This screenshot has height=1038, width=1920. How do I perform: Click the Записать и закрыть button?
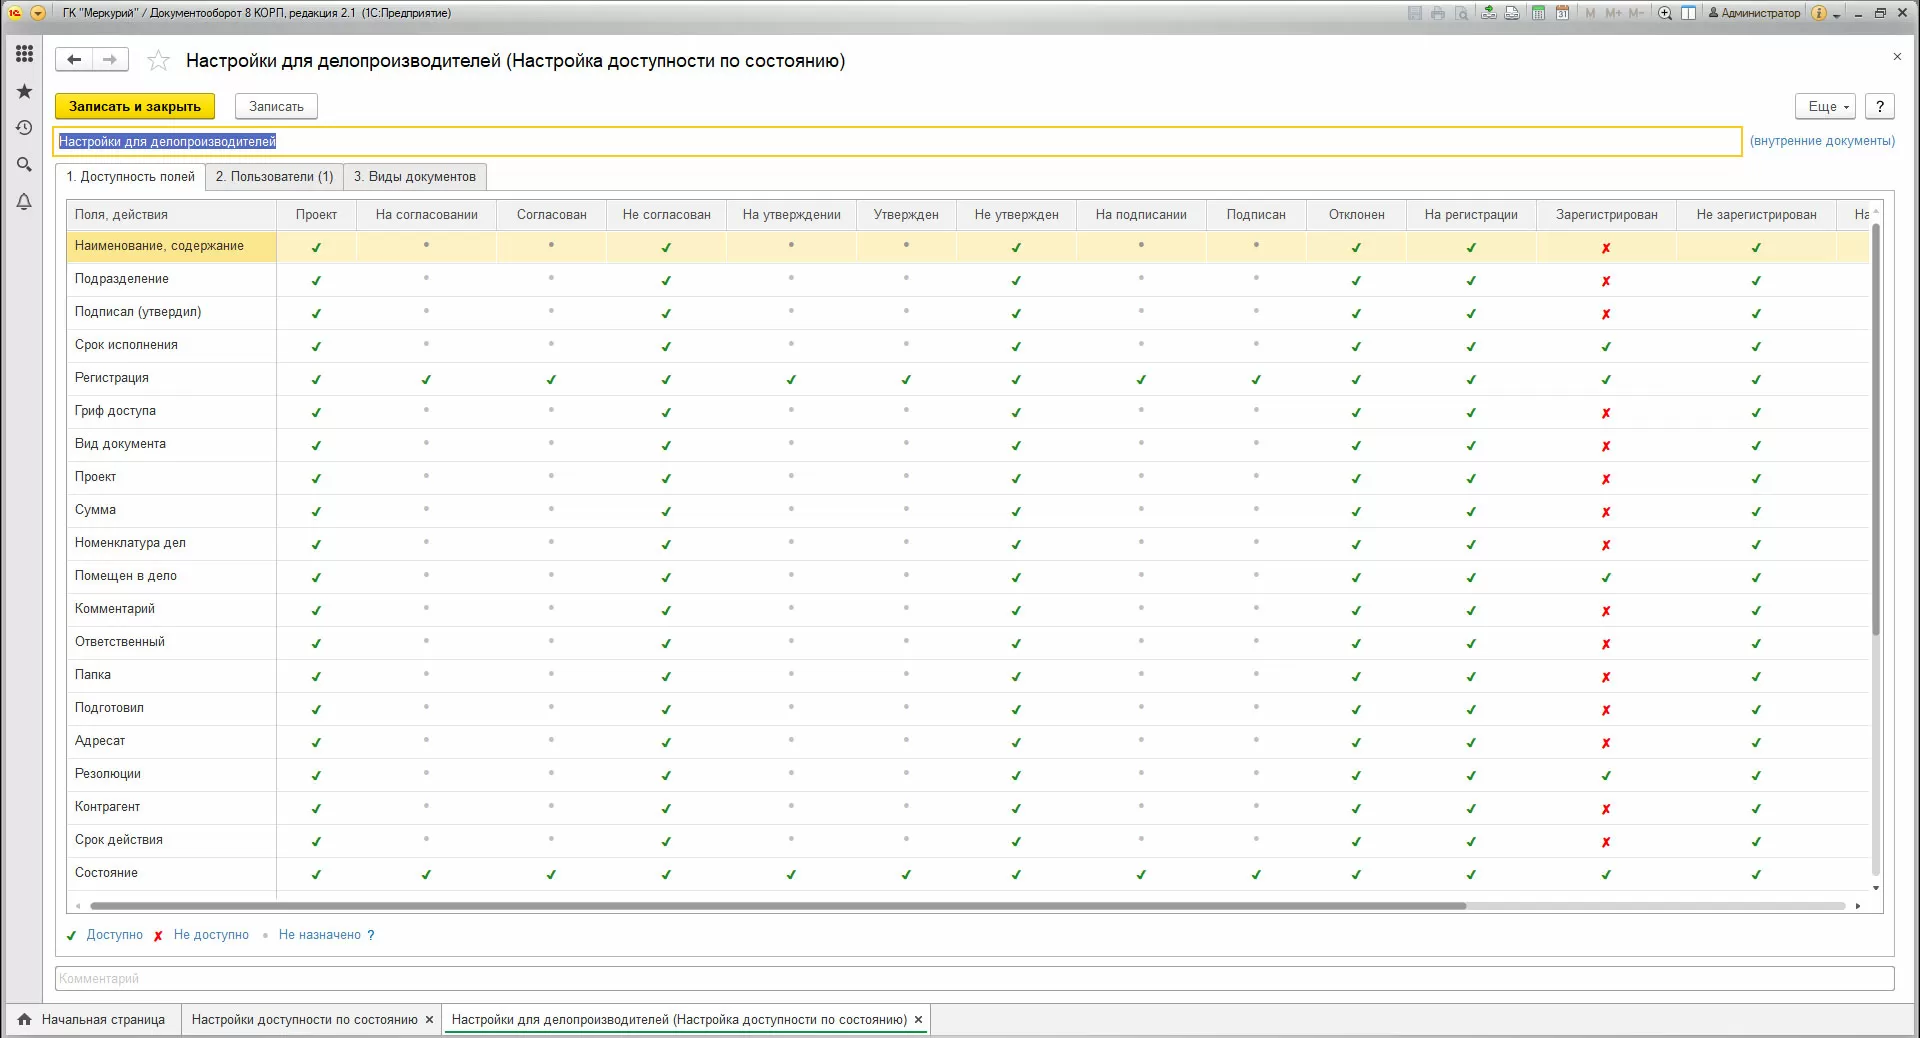click(135, 107)
